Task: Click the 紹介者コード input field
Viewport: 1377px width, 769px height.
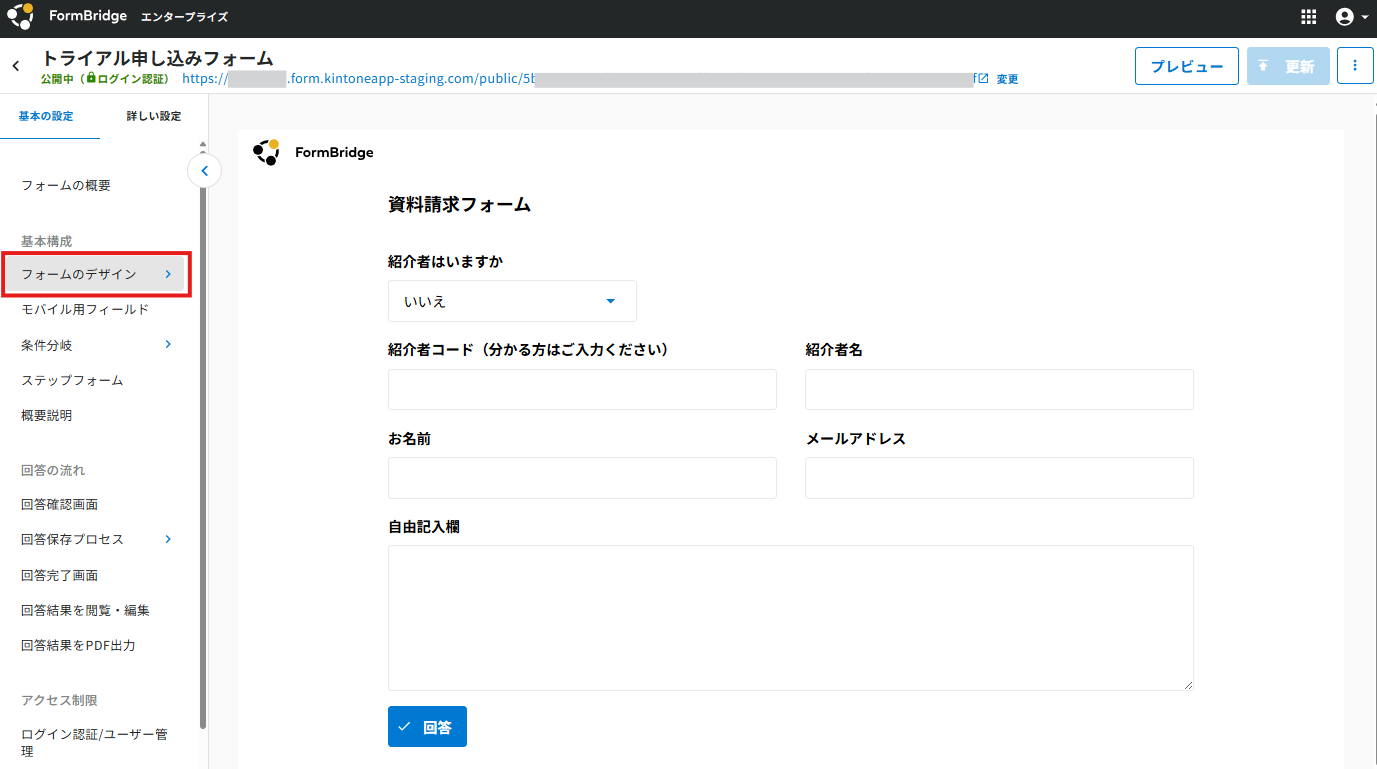Action: [x=582, y=389]
